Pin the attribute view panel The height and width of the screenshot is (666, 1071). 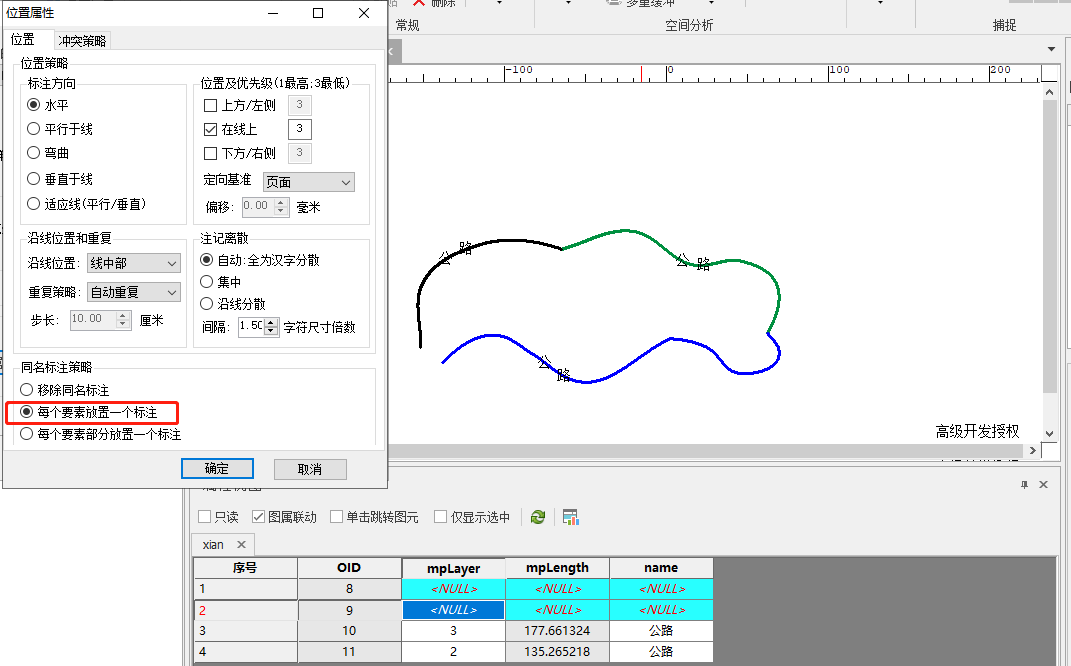(1024, 484)
